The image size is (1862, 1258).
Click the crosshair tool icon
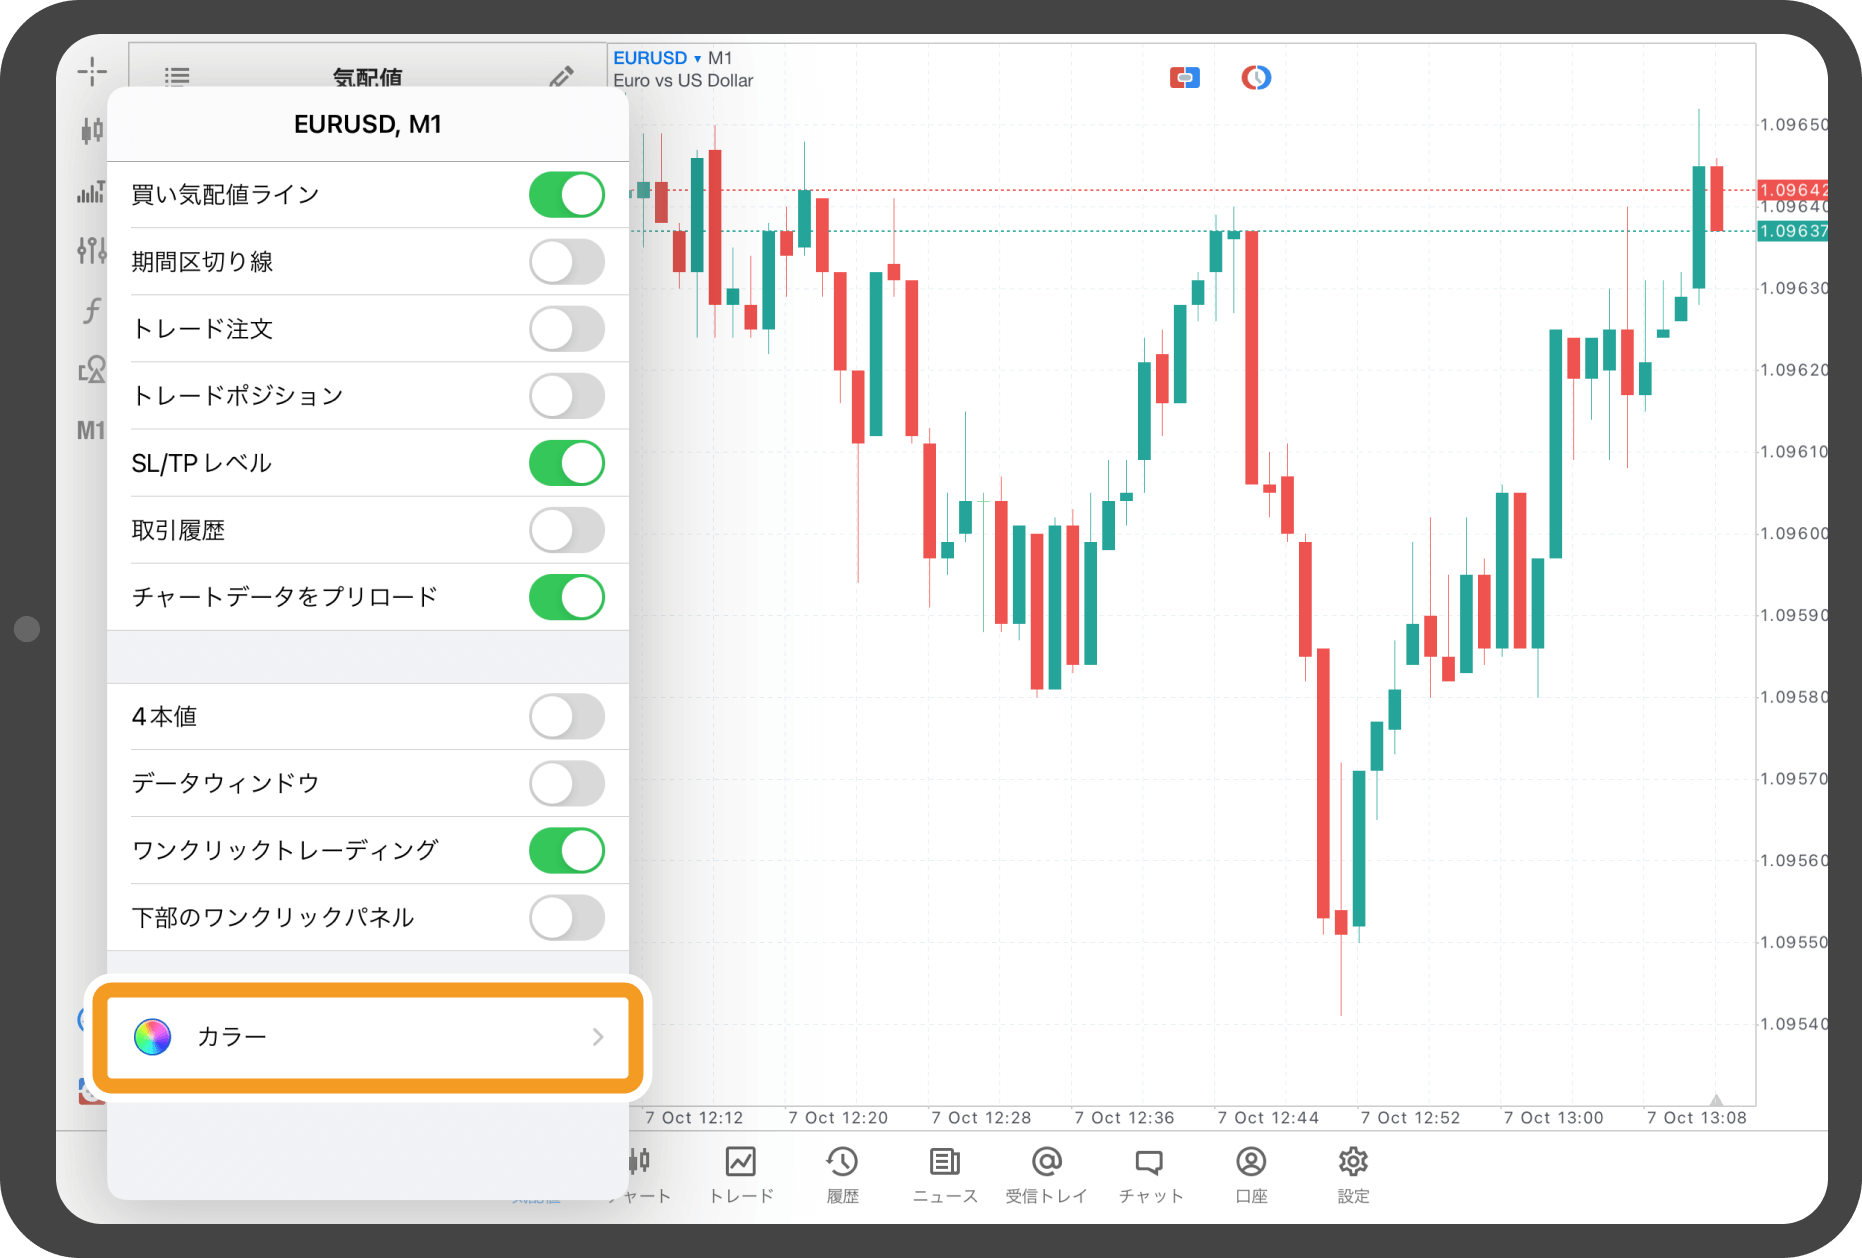point(91,71)
